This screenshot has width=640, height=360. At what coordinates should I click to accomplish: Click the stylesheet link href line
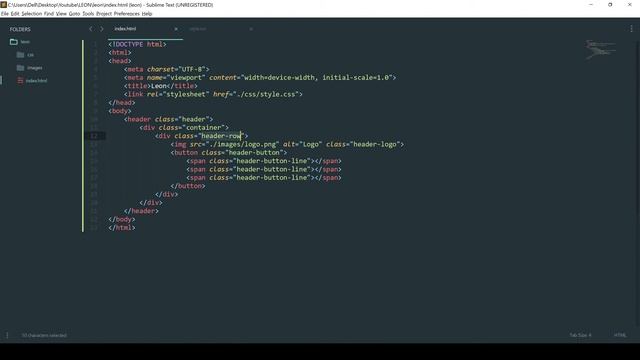pyautogui.click(x=213, y=94)
